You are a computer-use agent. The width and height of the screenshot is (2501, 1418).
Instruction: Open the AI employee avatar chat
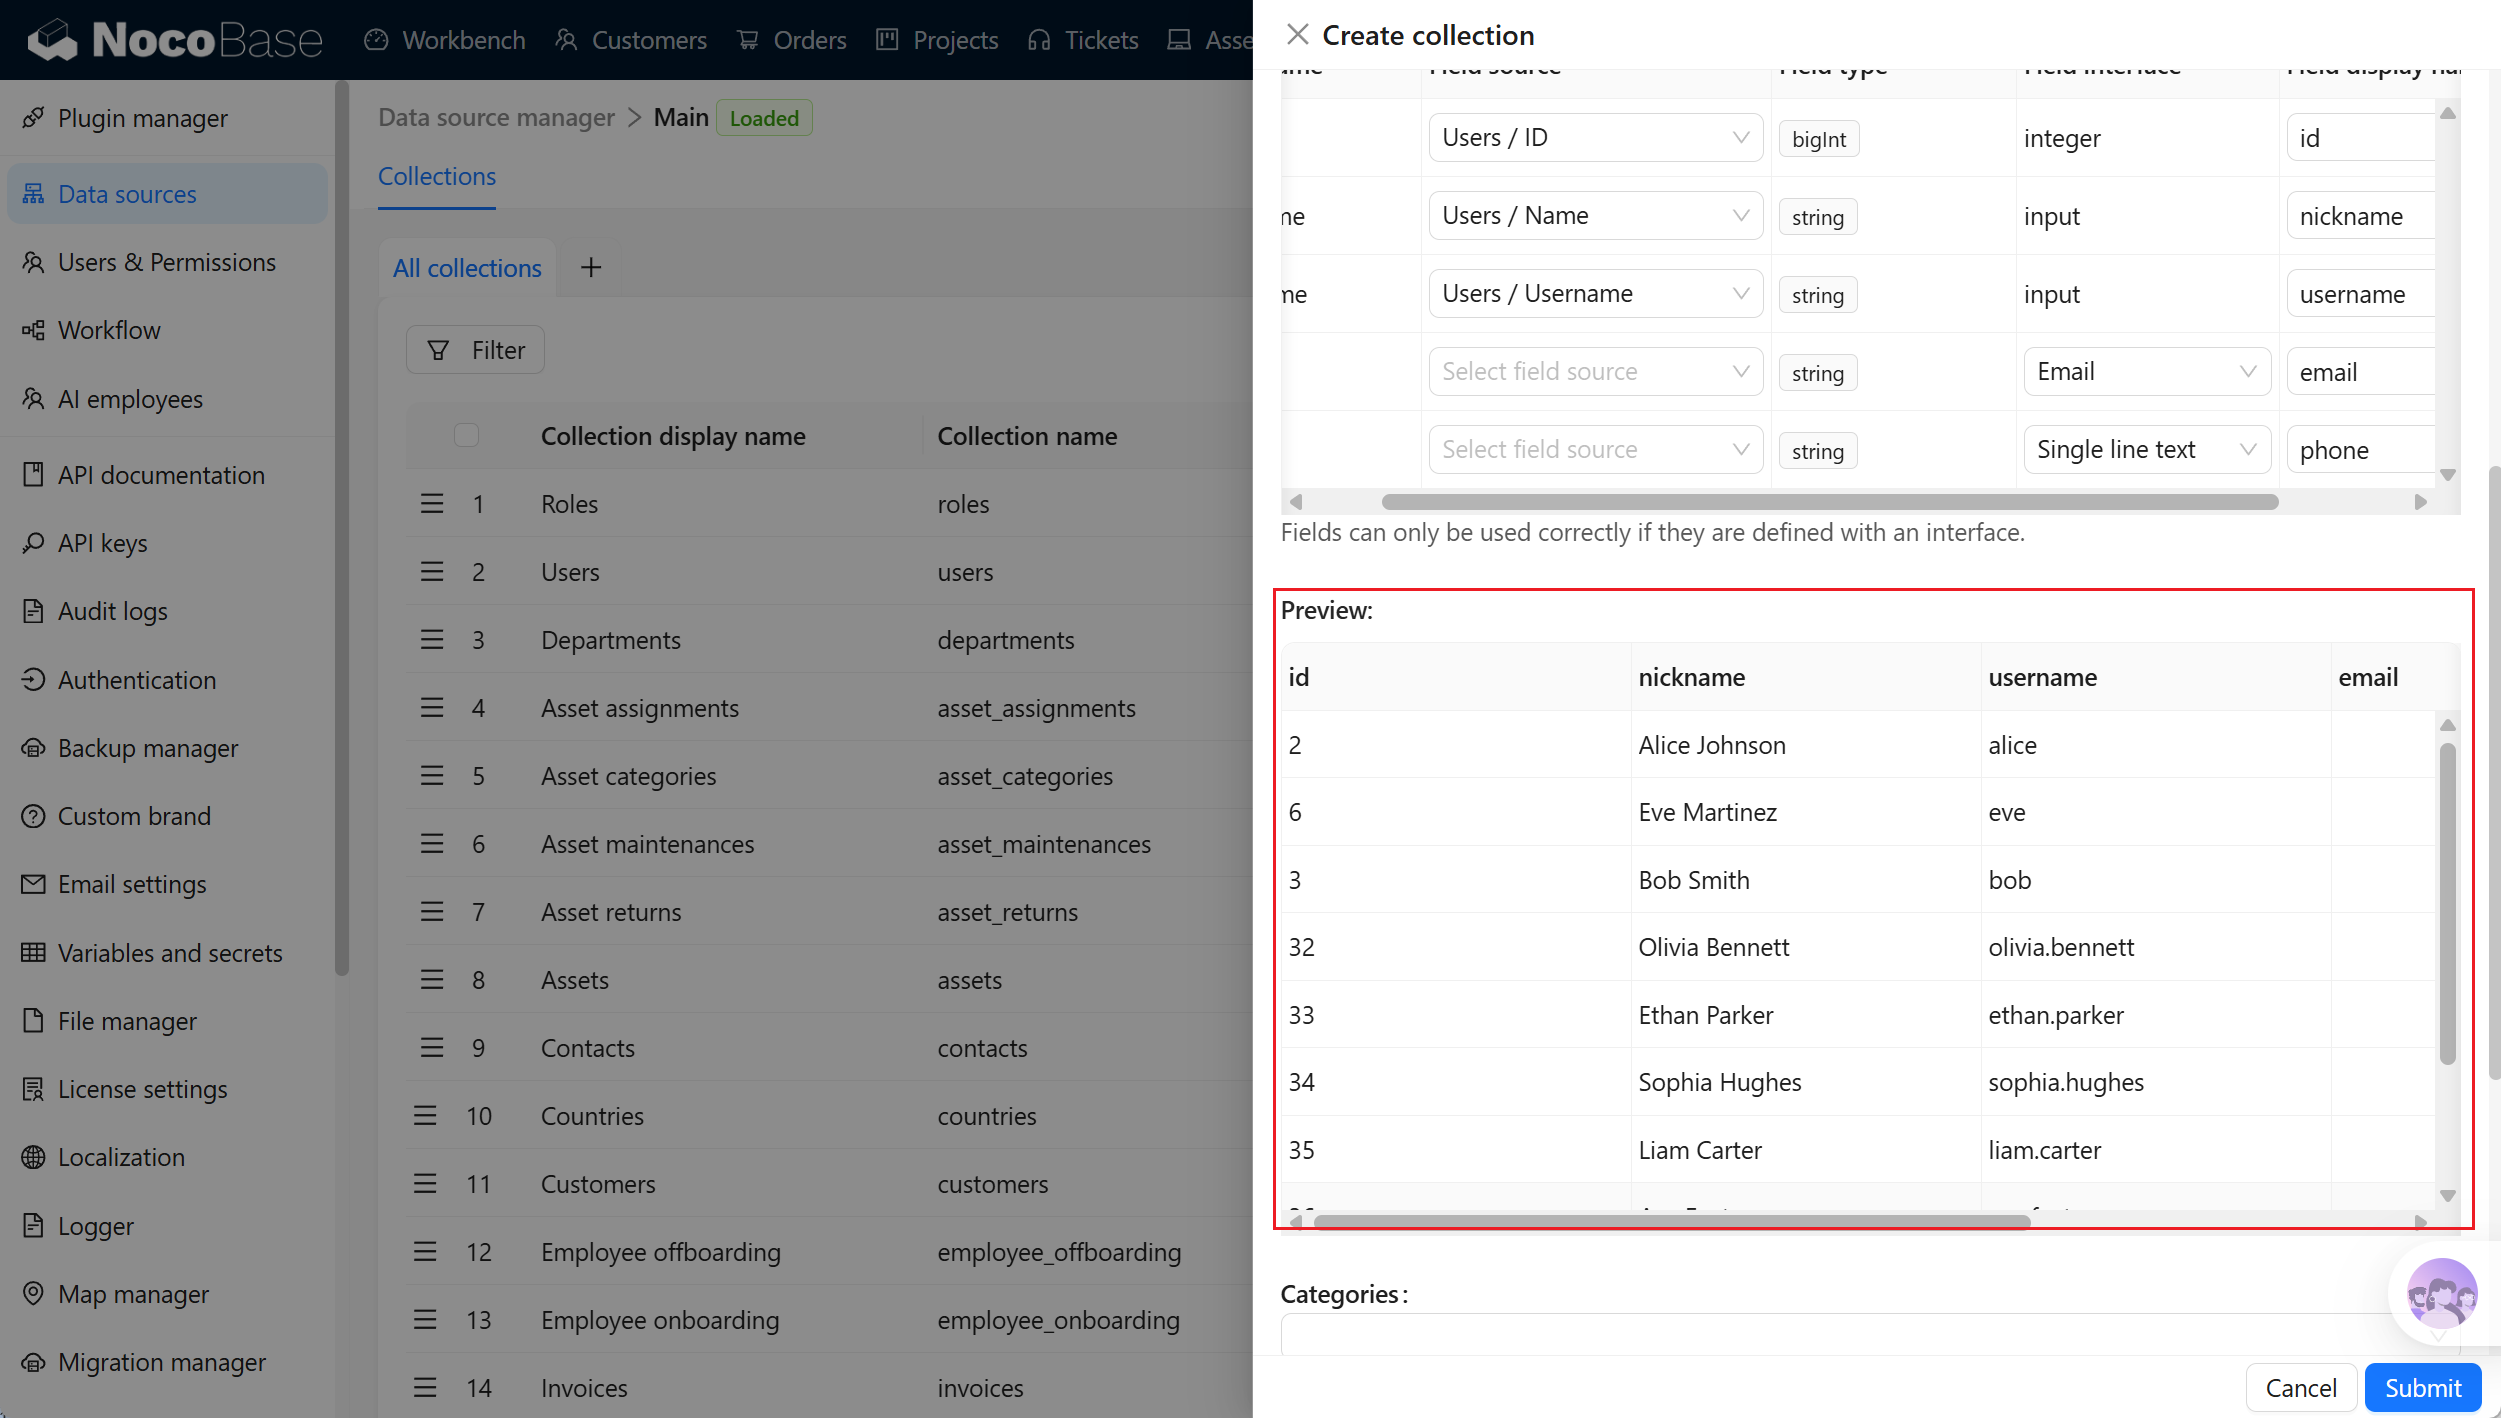tap(2442, 1294)
